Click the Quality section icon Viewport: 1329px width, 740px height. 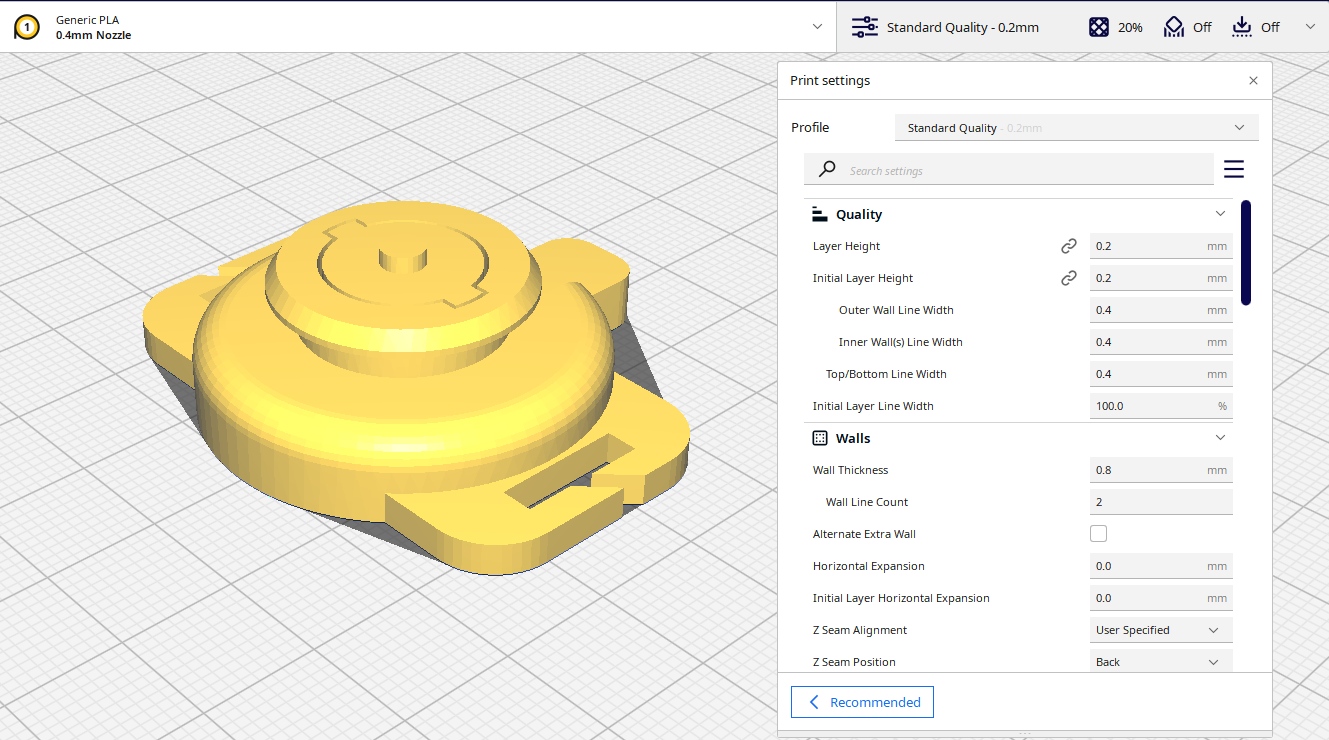point(820,214)
